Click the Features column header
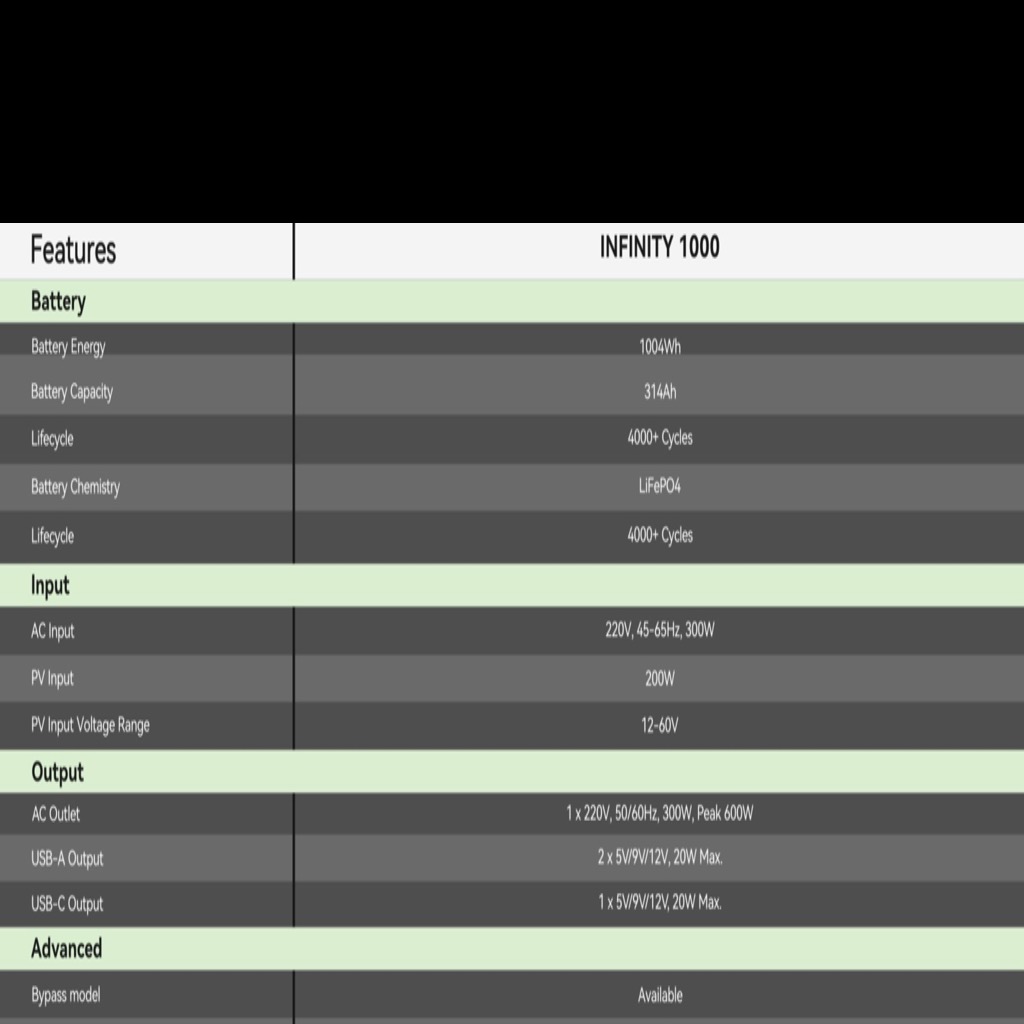 pos(73,250)
